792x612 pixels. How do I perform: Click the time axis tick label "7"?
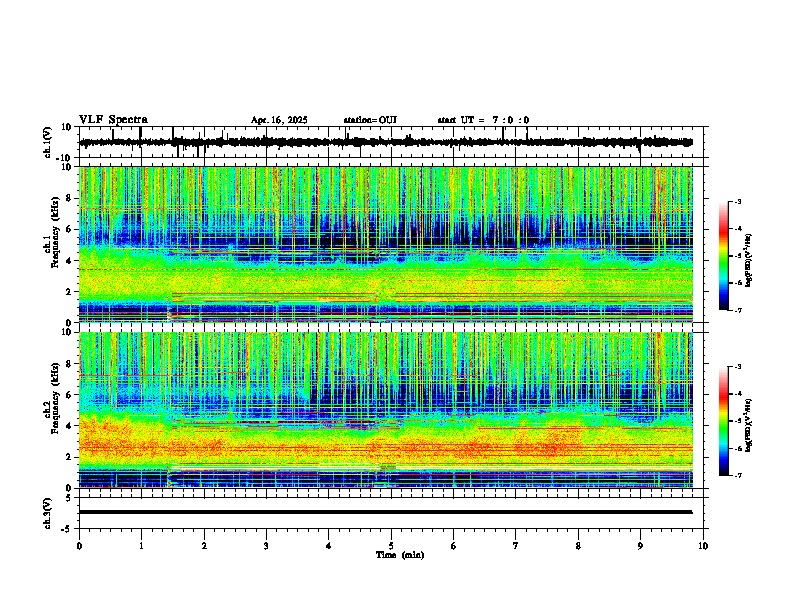[x=516, y=546]
